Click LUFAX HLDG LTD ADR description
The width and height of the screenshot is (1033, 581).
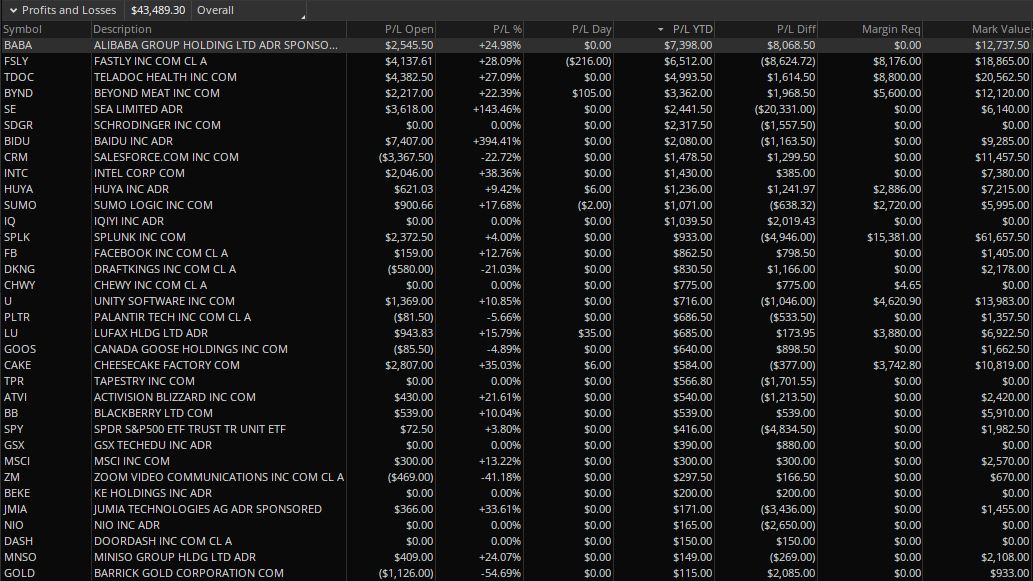coord(151,333)
